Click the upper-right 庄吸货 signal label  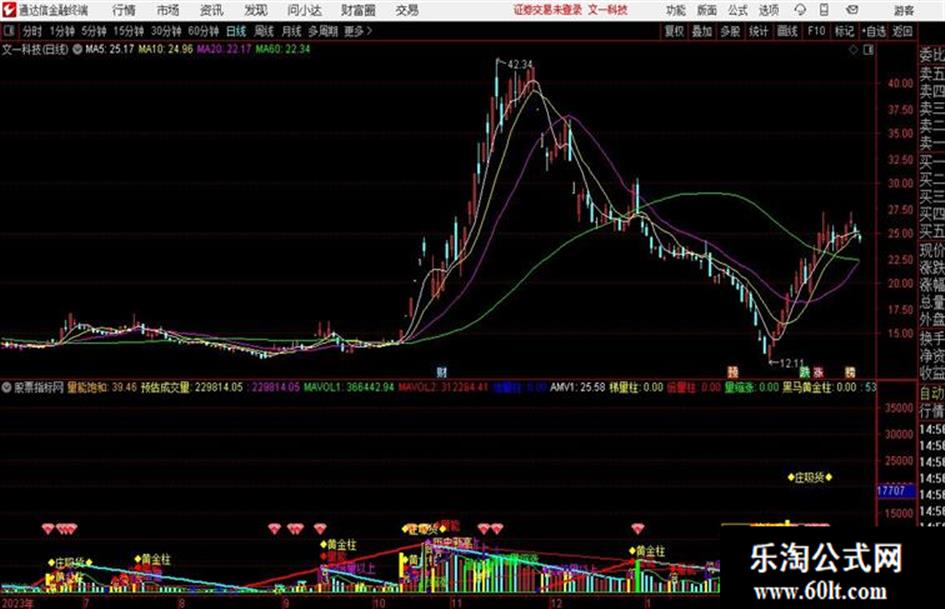coord(809,478)
